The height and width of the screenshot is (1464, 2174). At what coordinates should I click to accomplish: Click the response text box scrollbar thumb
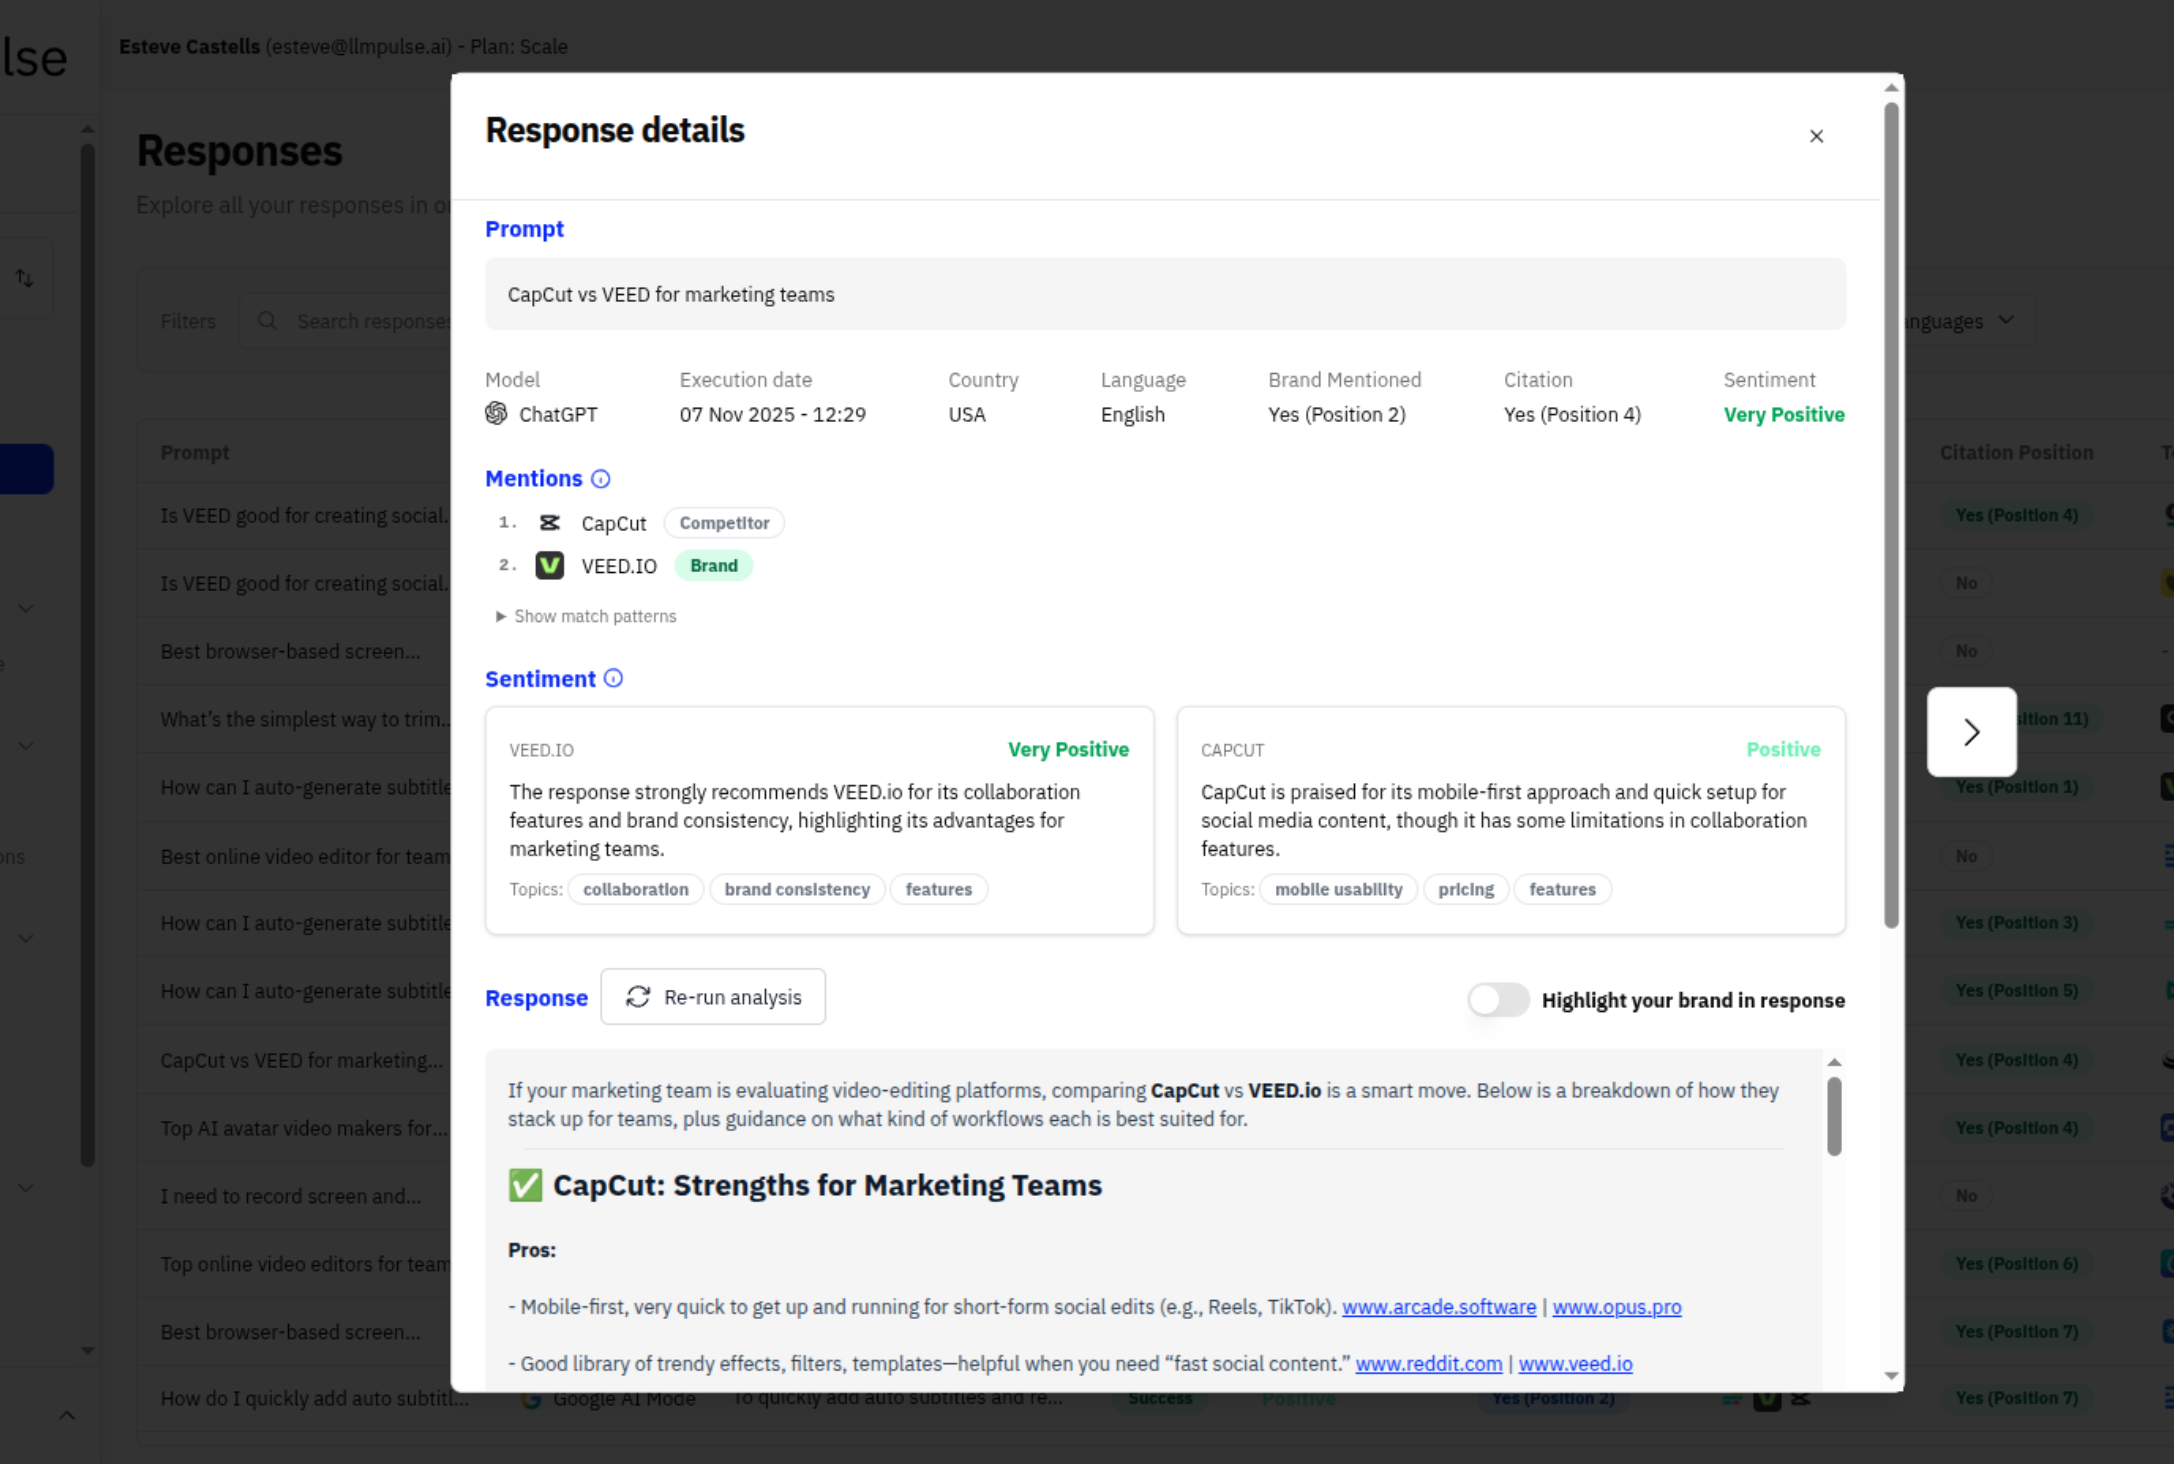pyautogui.click(x=1833, y=1115)
